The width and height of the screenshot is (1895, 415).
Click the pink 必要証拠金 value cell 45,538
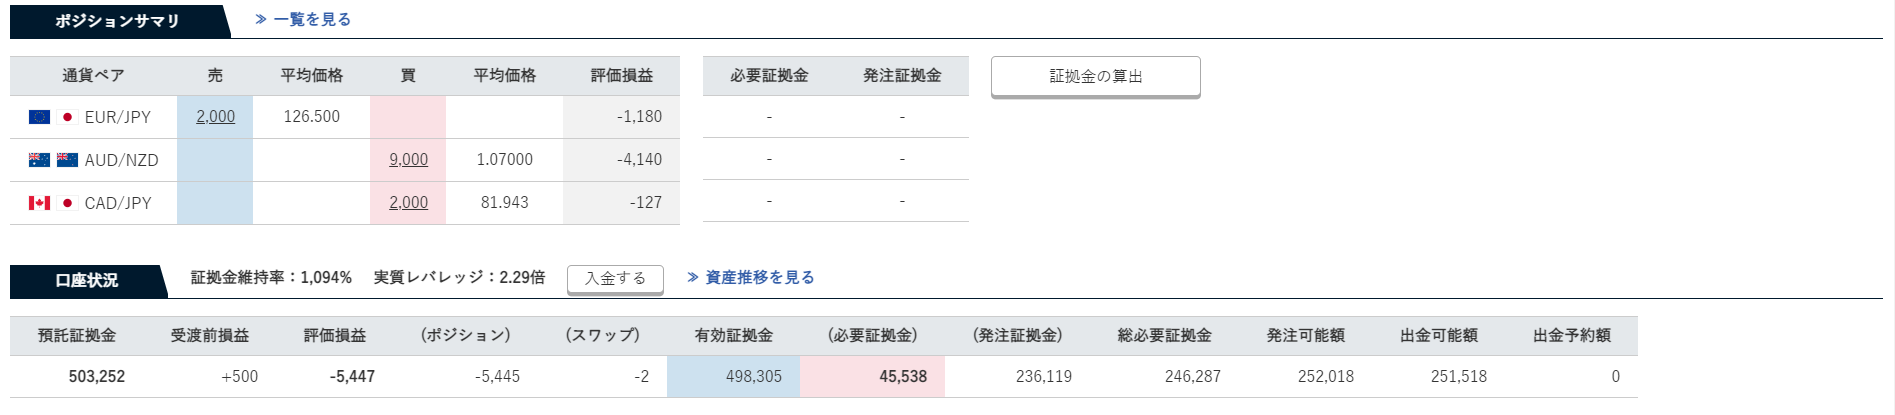(872, 377)
